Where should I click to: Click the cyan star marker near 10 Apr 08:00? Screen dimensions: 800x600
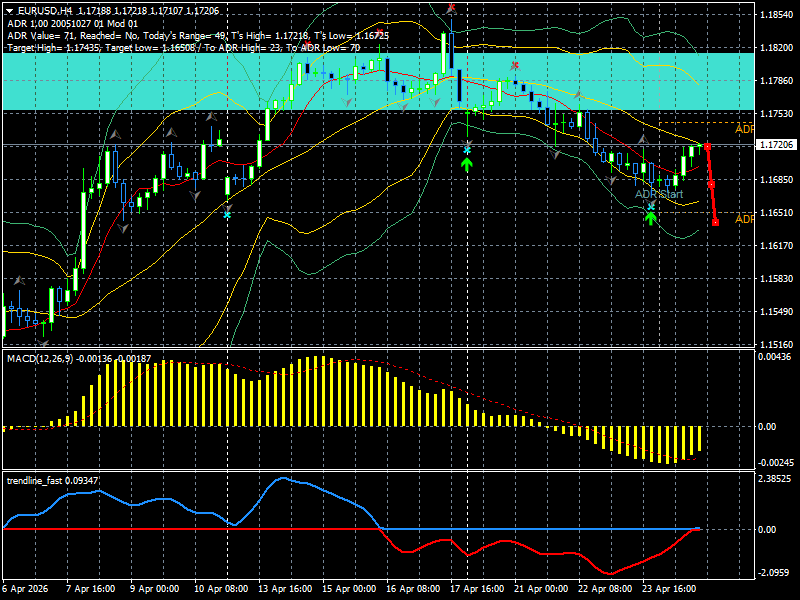point(227,215)
